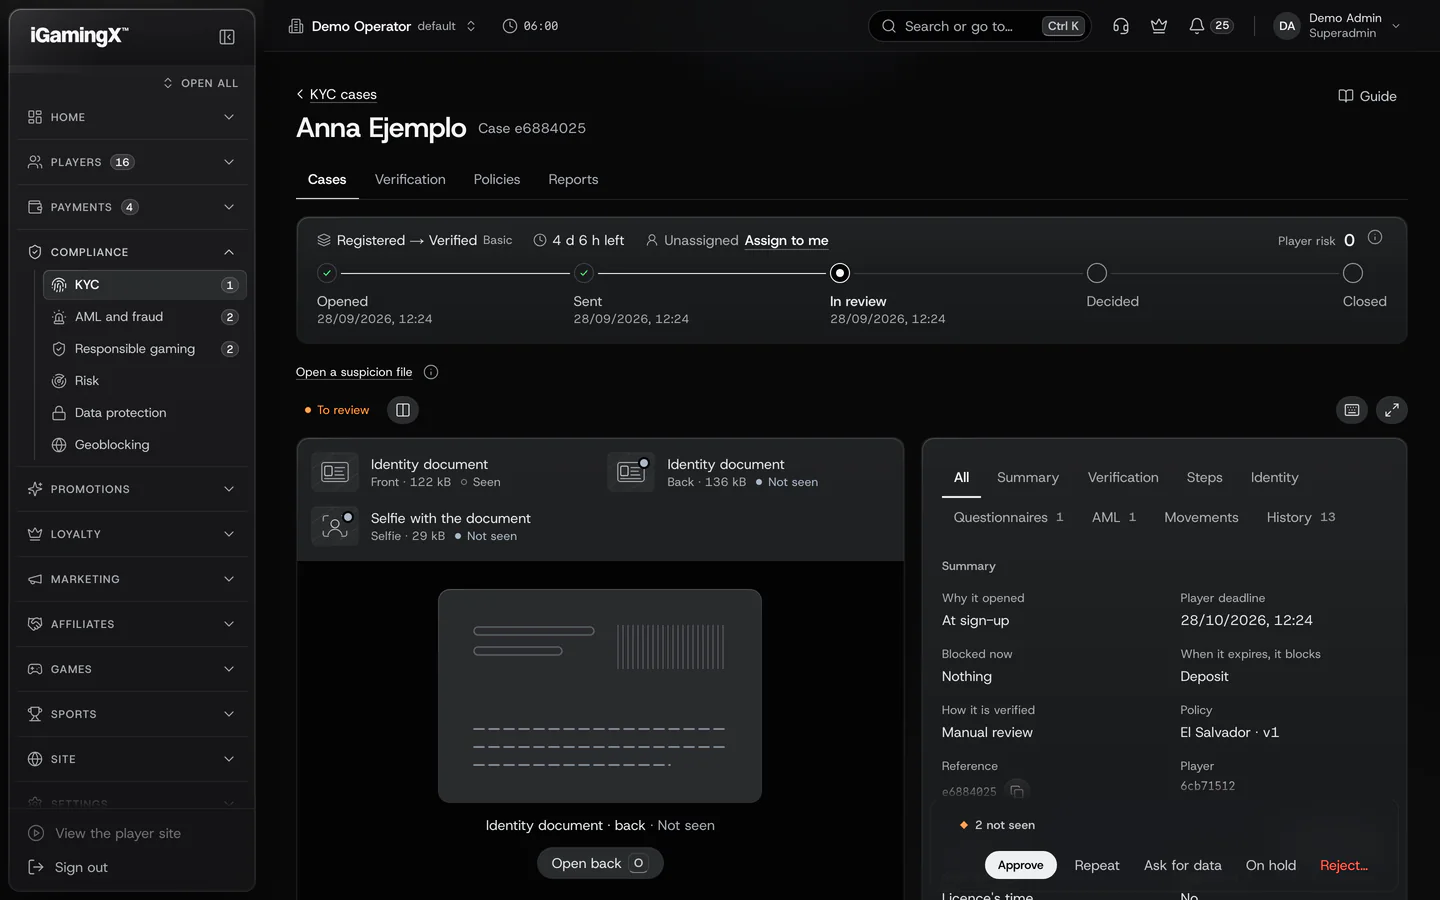Expand the MARKETING section chevron
The width and height of the screenshot is (1440, 900).
coord(229,579)
